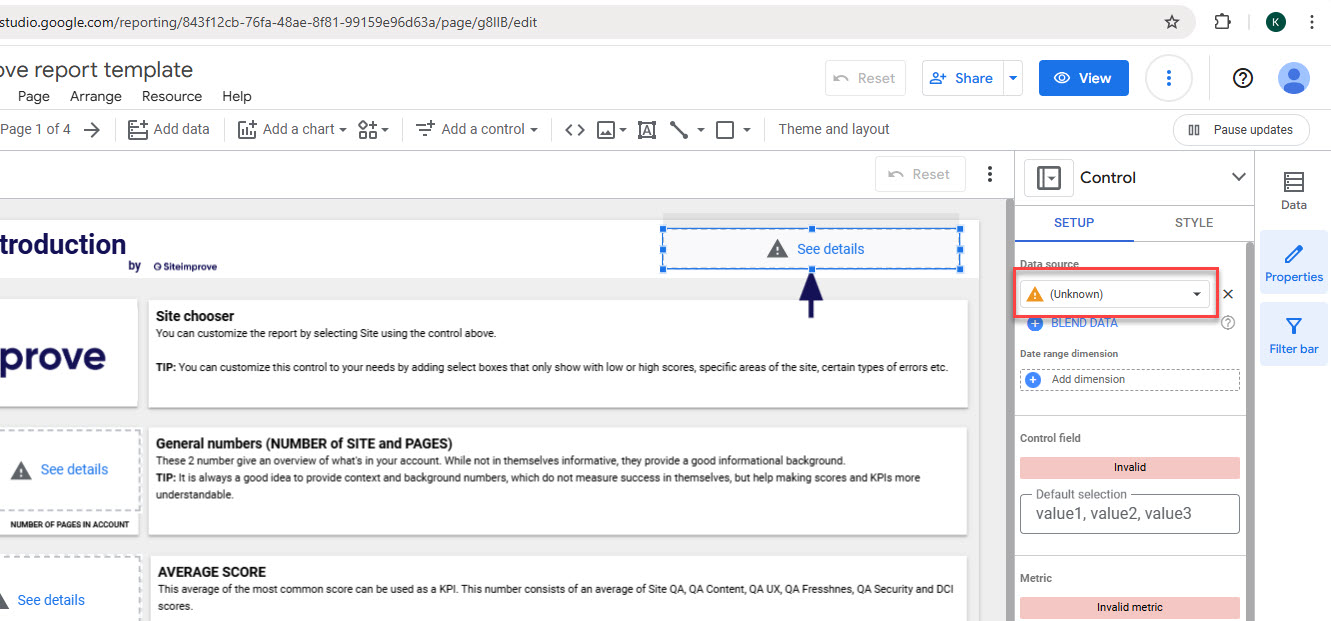
Task: Click See details beside AVERAGE SCORE
Action: tap(51, 600)
